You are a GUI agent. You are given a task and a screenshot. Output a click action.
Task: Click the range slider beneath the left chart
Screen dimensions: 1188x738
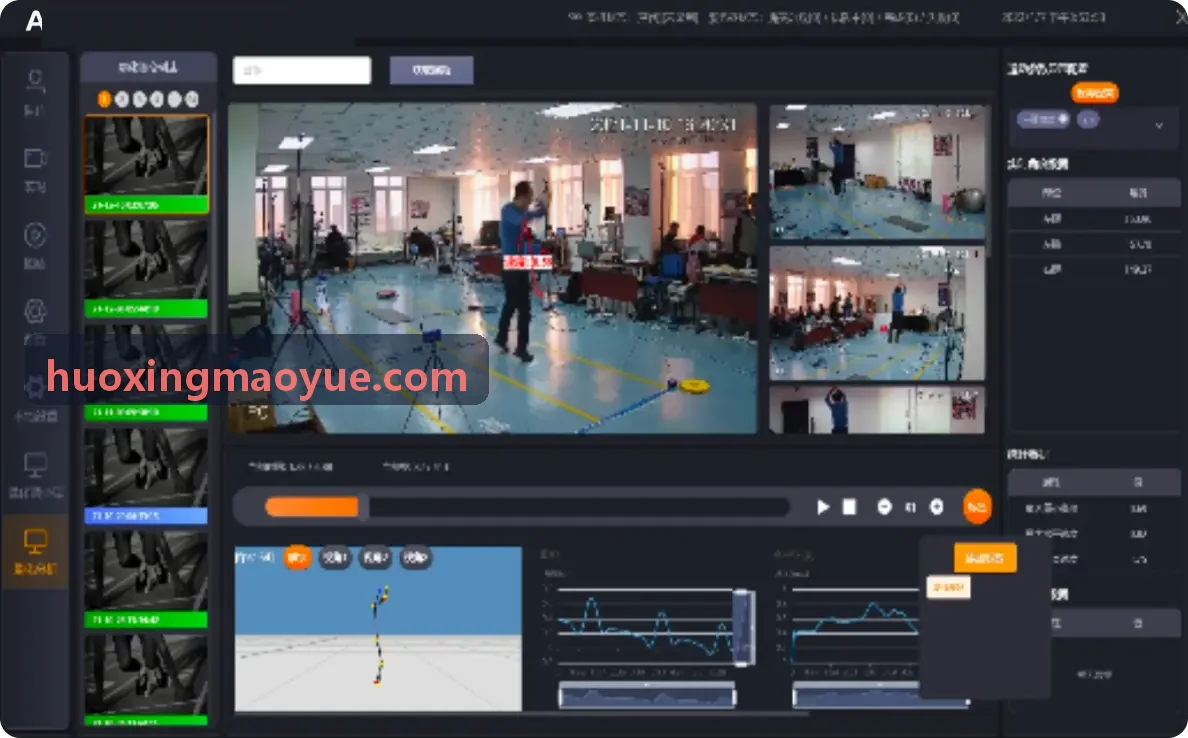coord(647,696)
